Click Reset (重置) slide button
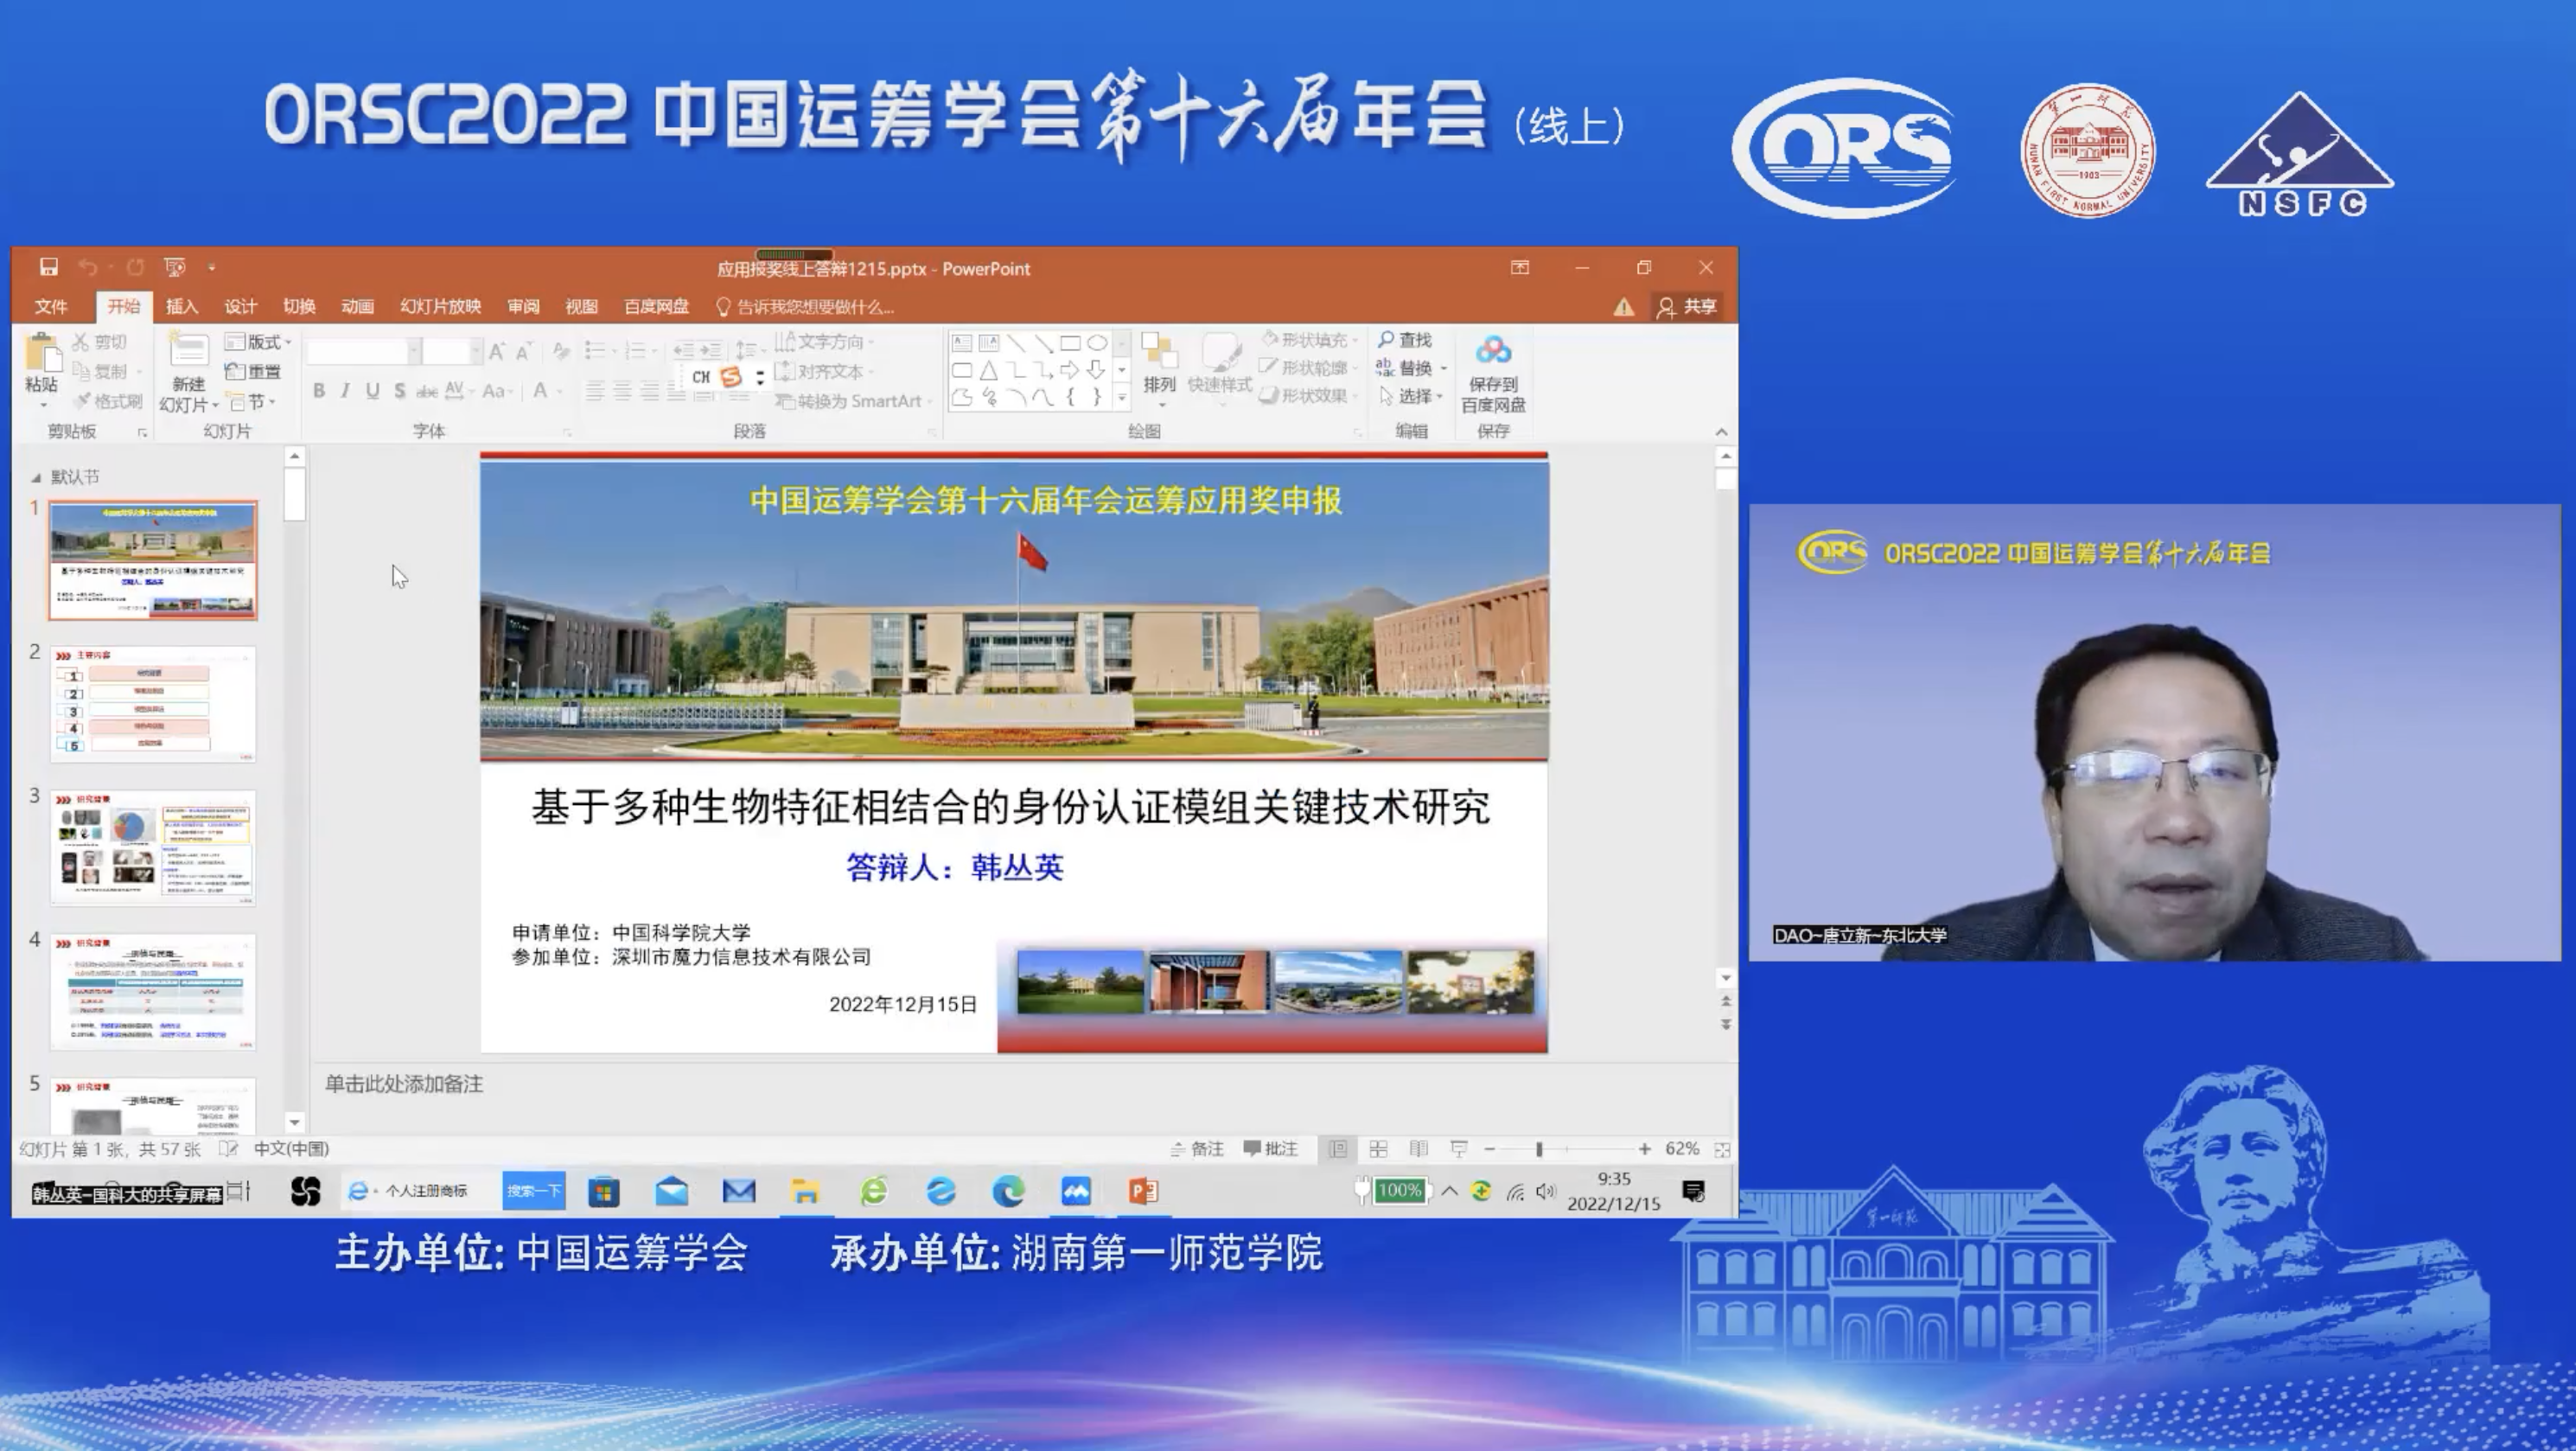2576x1451 pixels. (x=254, y=371)
